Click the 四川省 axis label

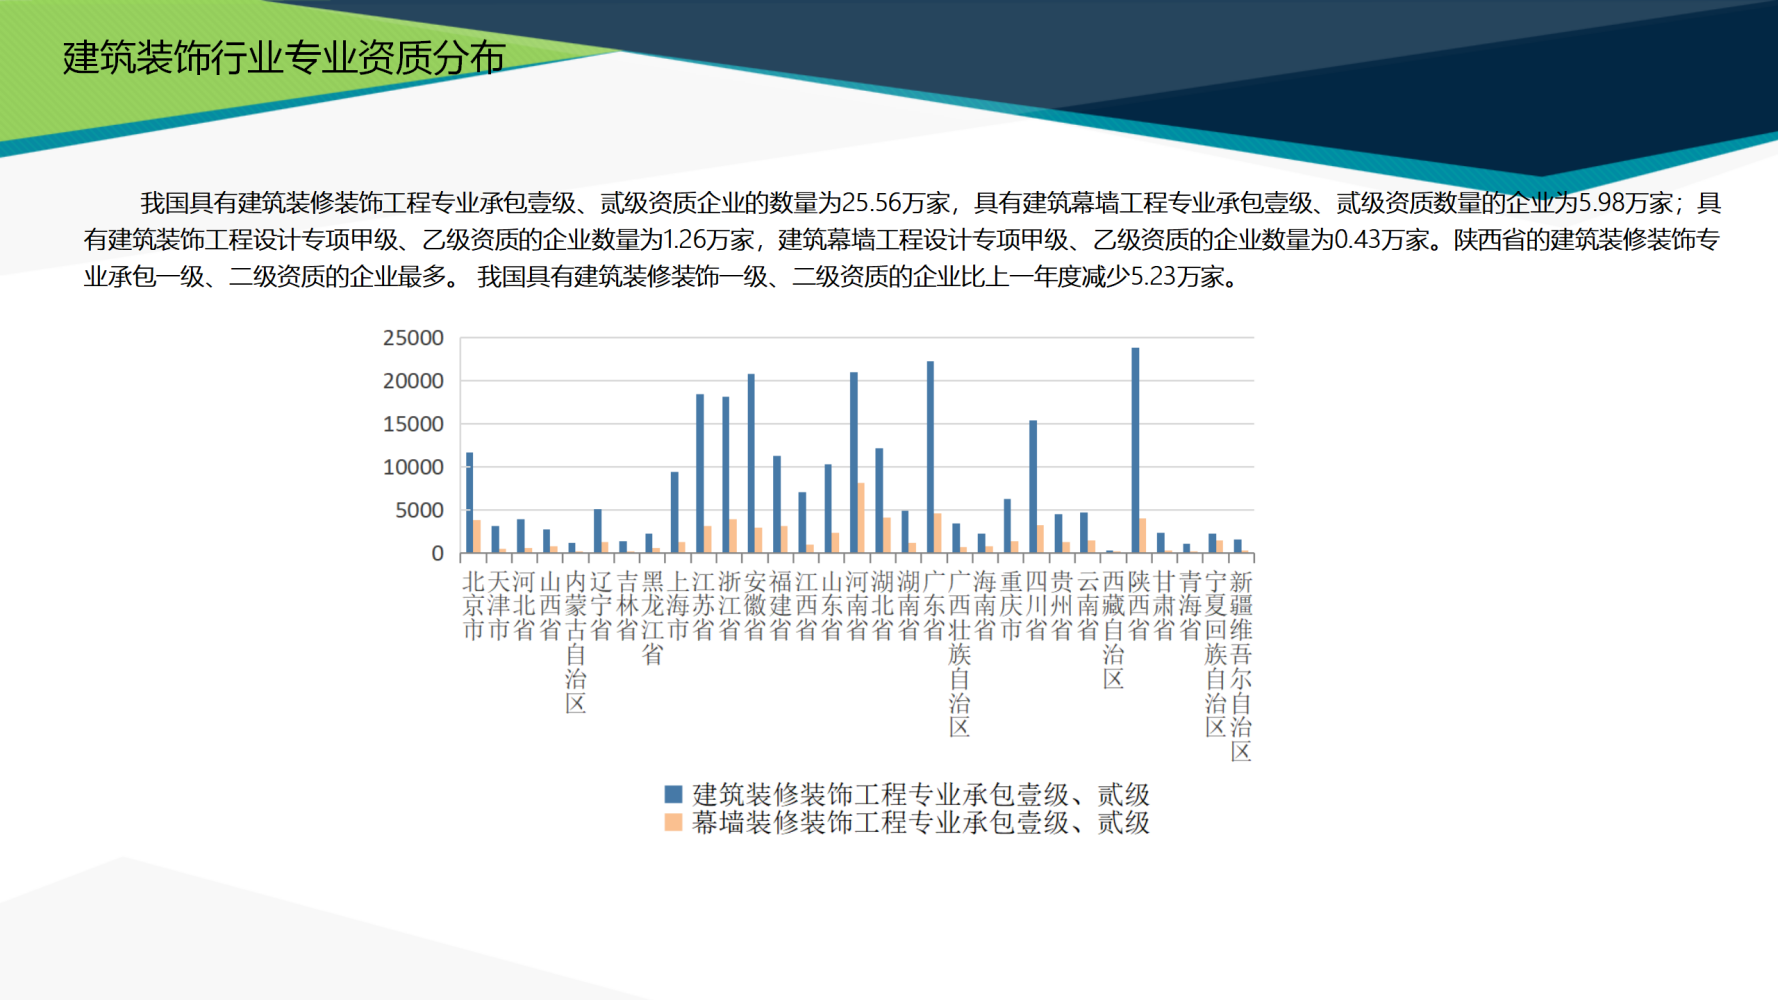(1036, 605)
